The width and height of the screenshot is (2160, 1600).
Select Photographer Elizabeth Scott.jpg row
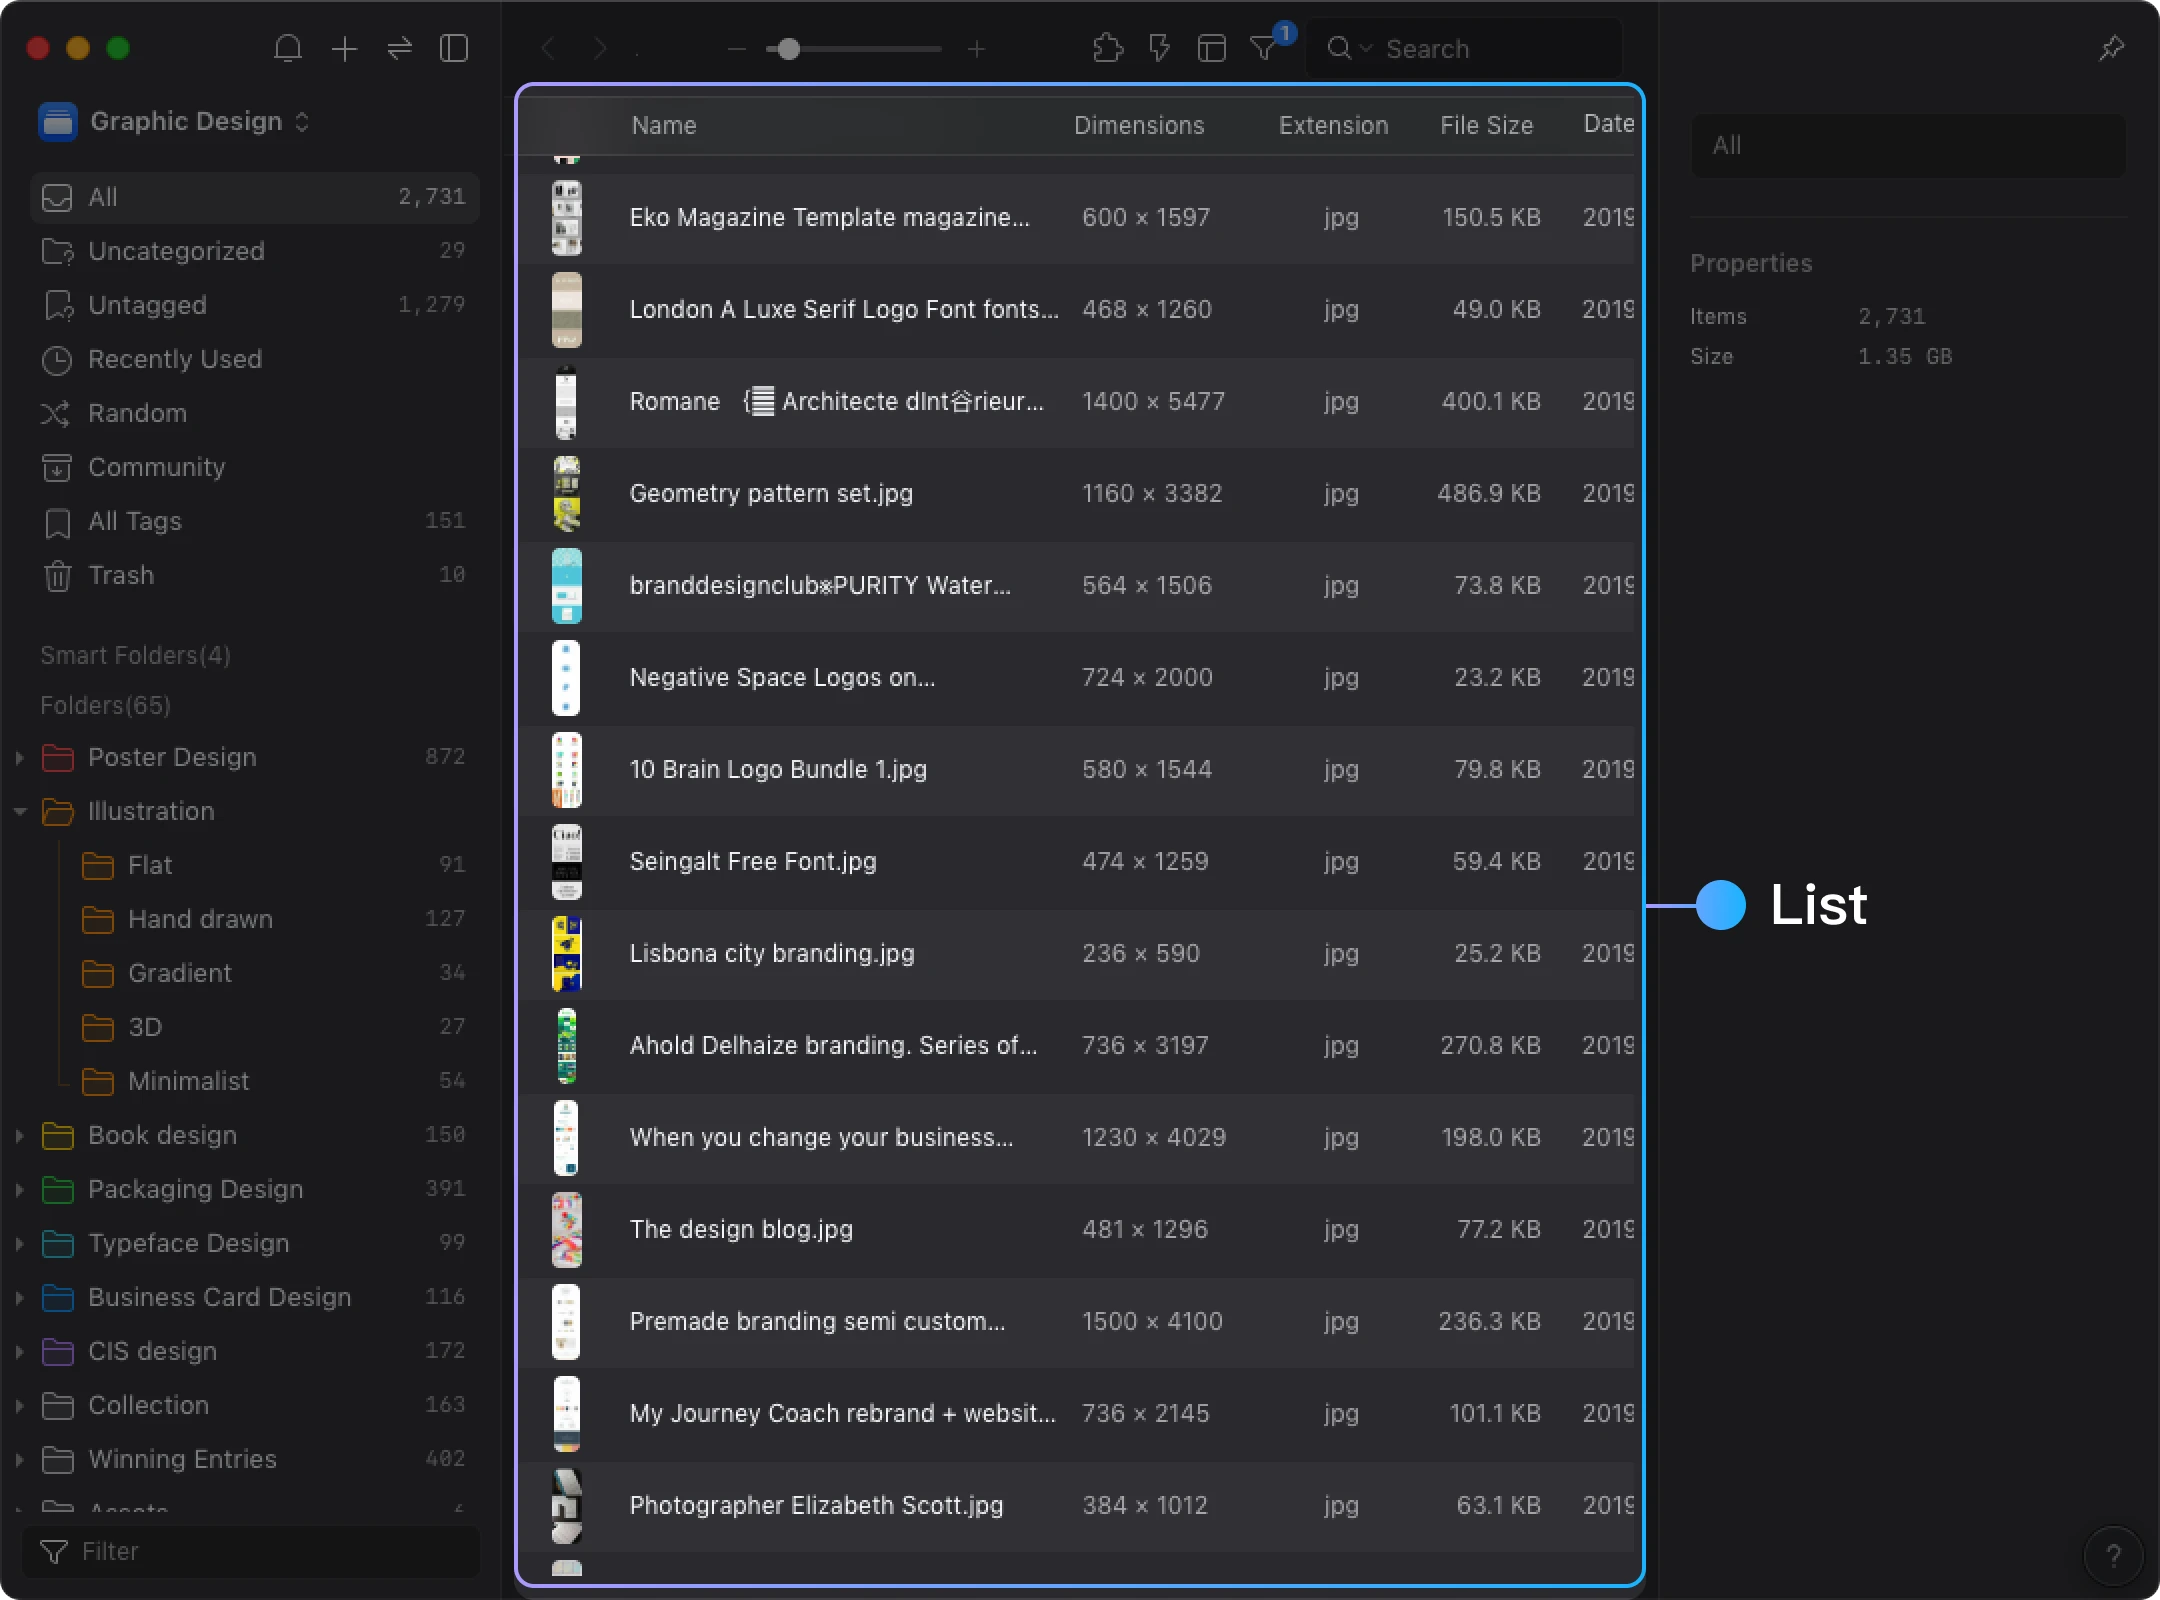tap(1077, 1506)
